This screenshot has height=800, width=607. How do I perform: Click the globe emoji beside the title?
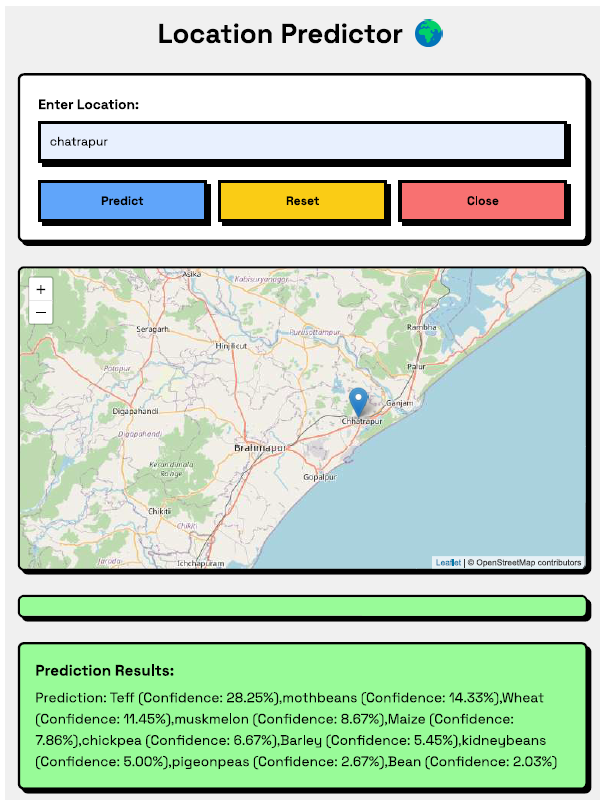(428, 34)
